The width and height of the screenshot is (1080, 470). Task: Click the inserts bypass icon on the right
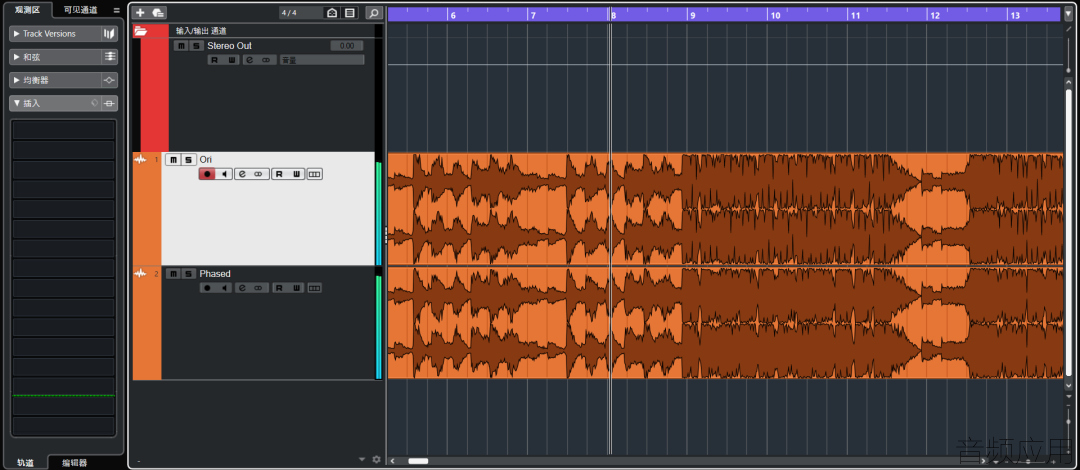109,103
